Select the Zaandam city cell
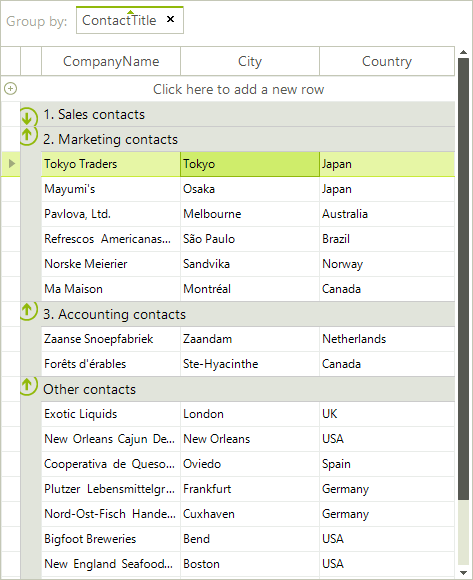Screen dimensions: 473x580 click(250, 339)
